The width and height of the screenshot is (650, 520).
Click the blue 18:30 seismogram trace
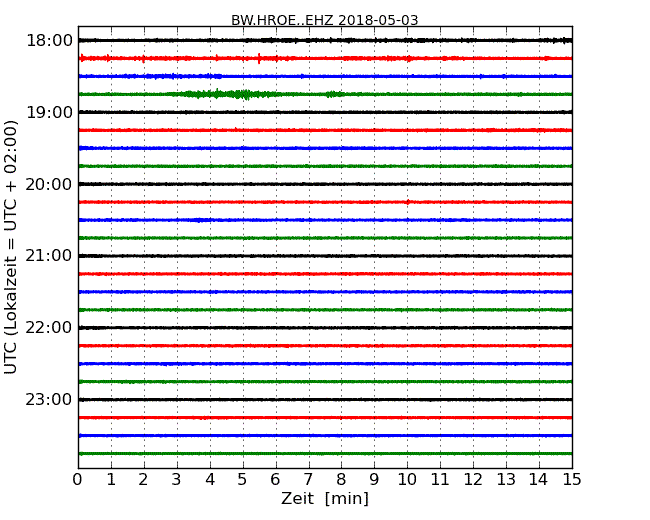[x=325, y=76]
